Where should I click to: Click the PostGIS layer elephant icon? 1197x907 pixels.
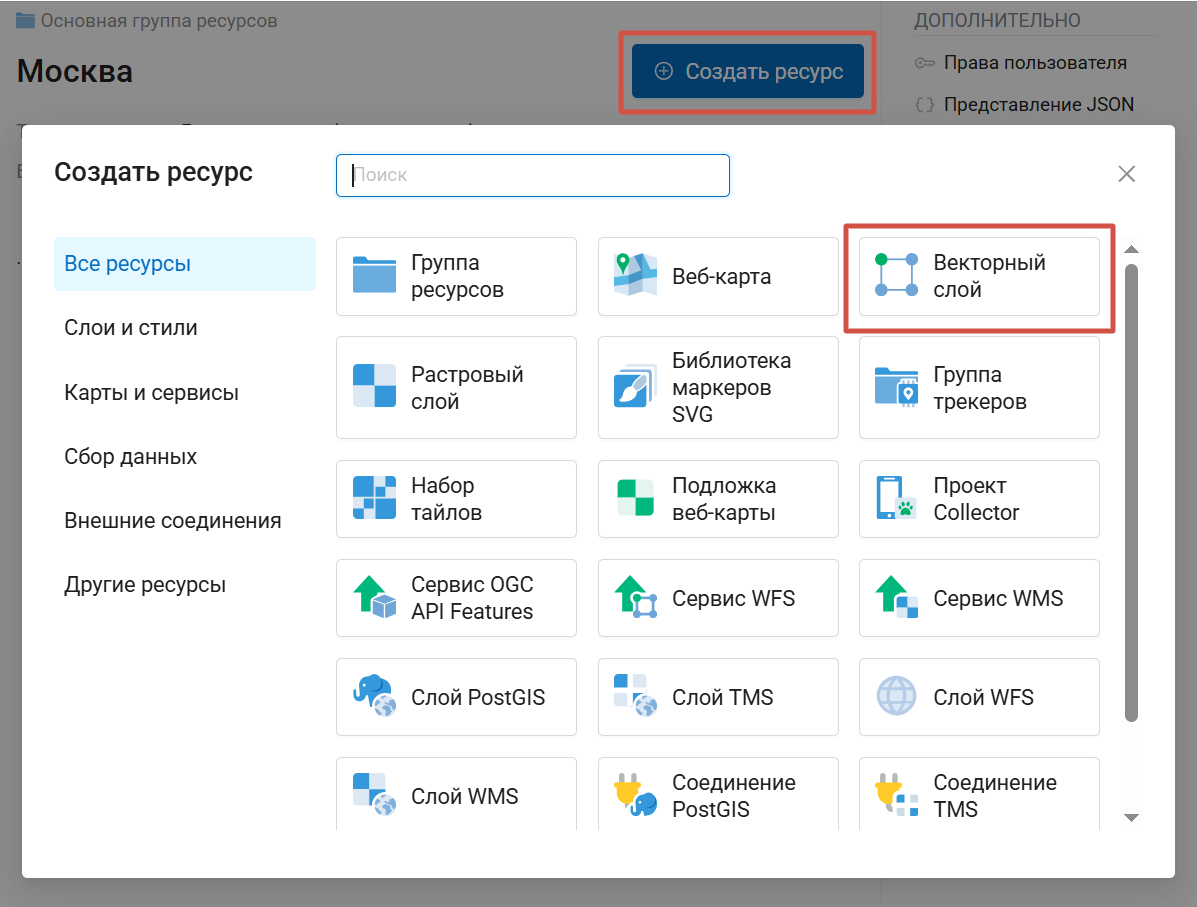click(x=374, y=697)
